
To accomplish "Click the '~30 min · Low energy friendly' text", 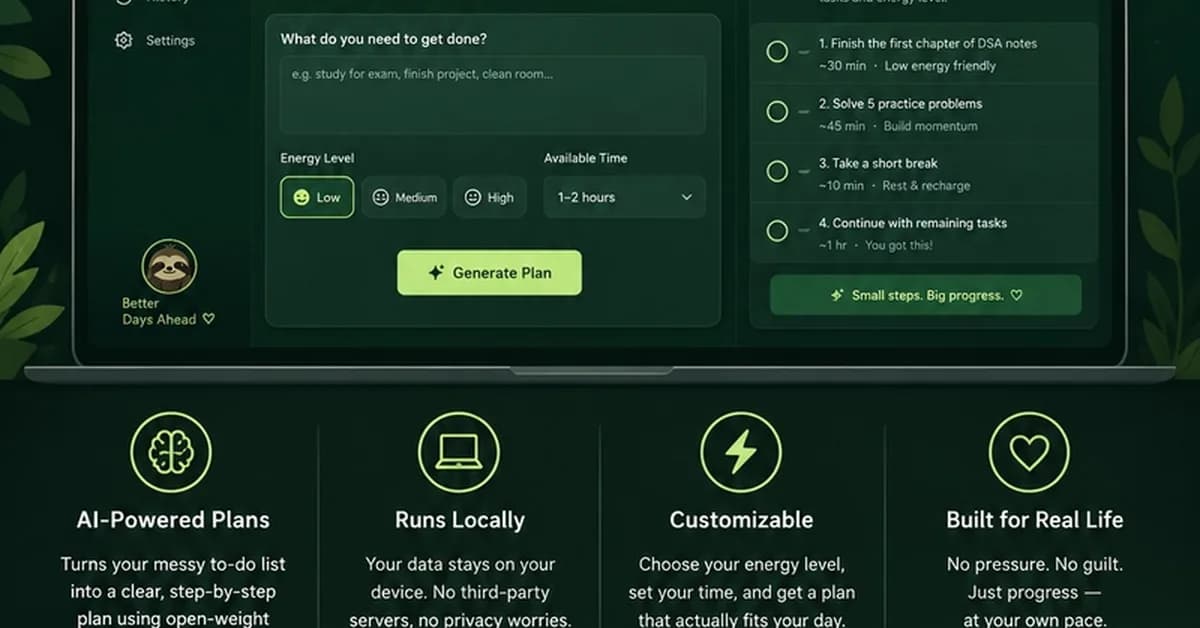I will pos(907,66).
